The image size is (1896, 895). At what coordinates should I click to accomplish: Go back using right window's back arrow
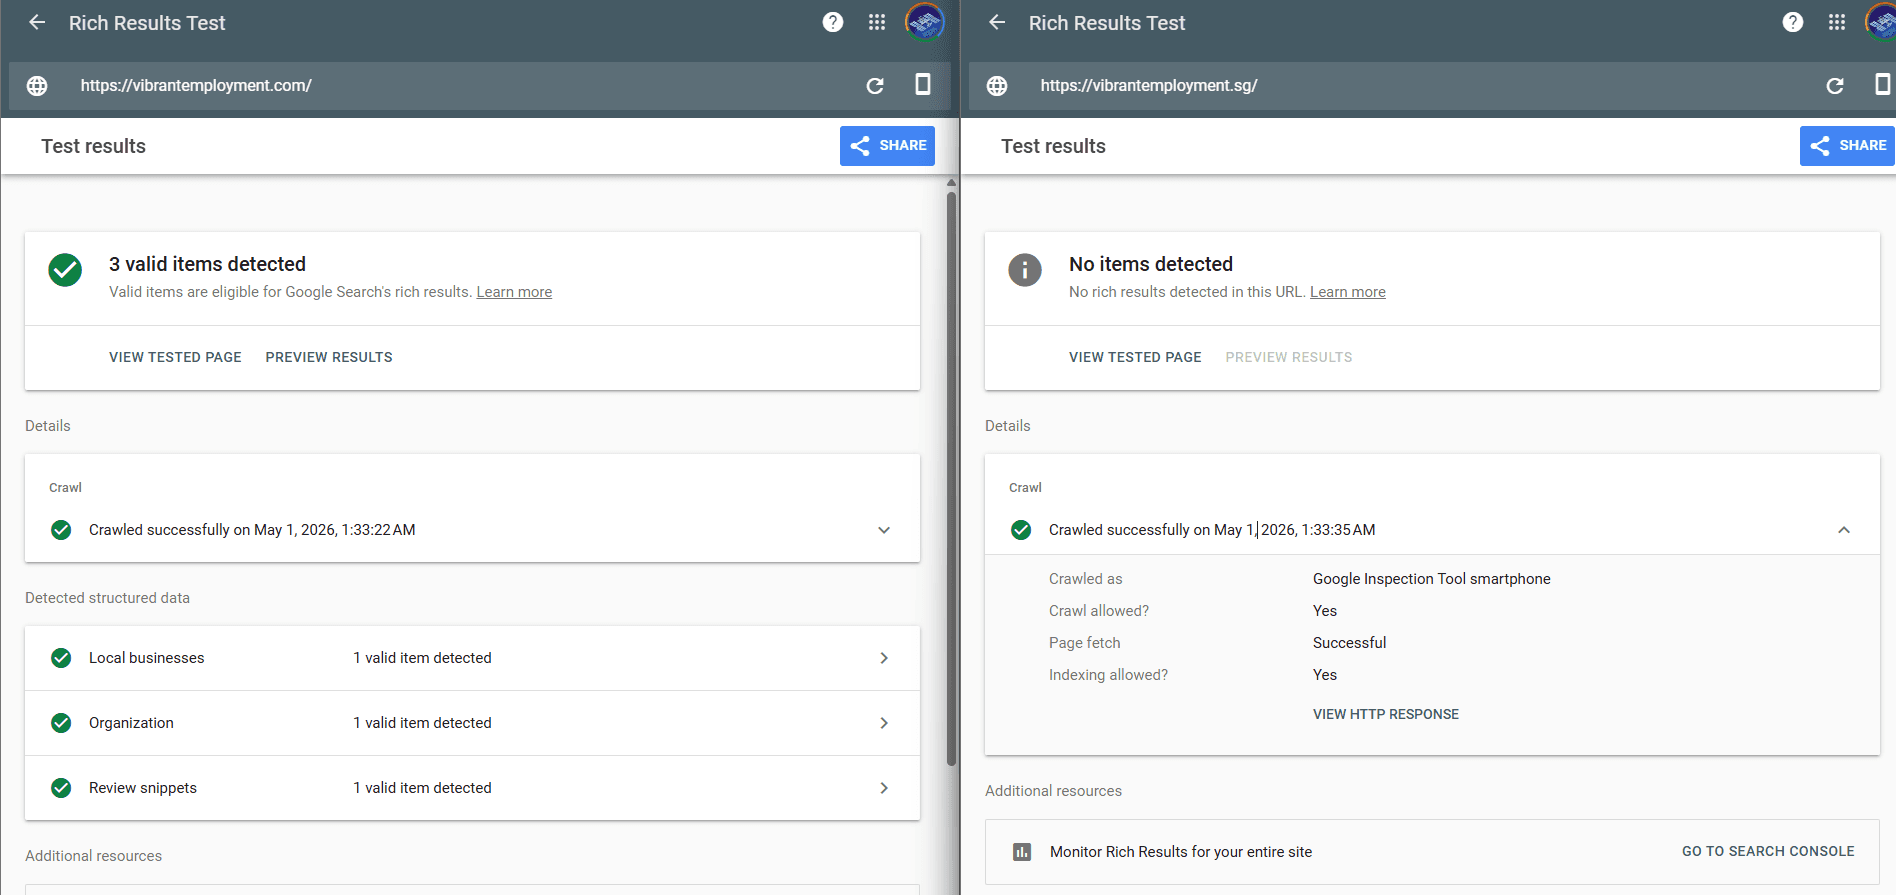pos(997,22)
